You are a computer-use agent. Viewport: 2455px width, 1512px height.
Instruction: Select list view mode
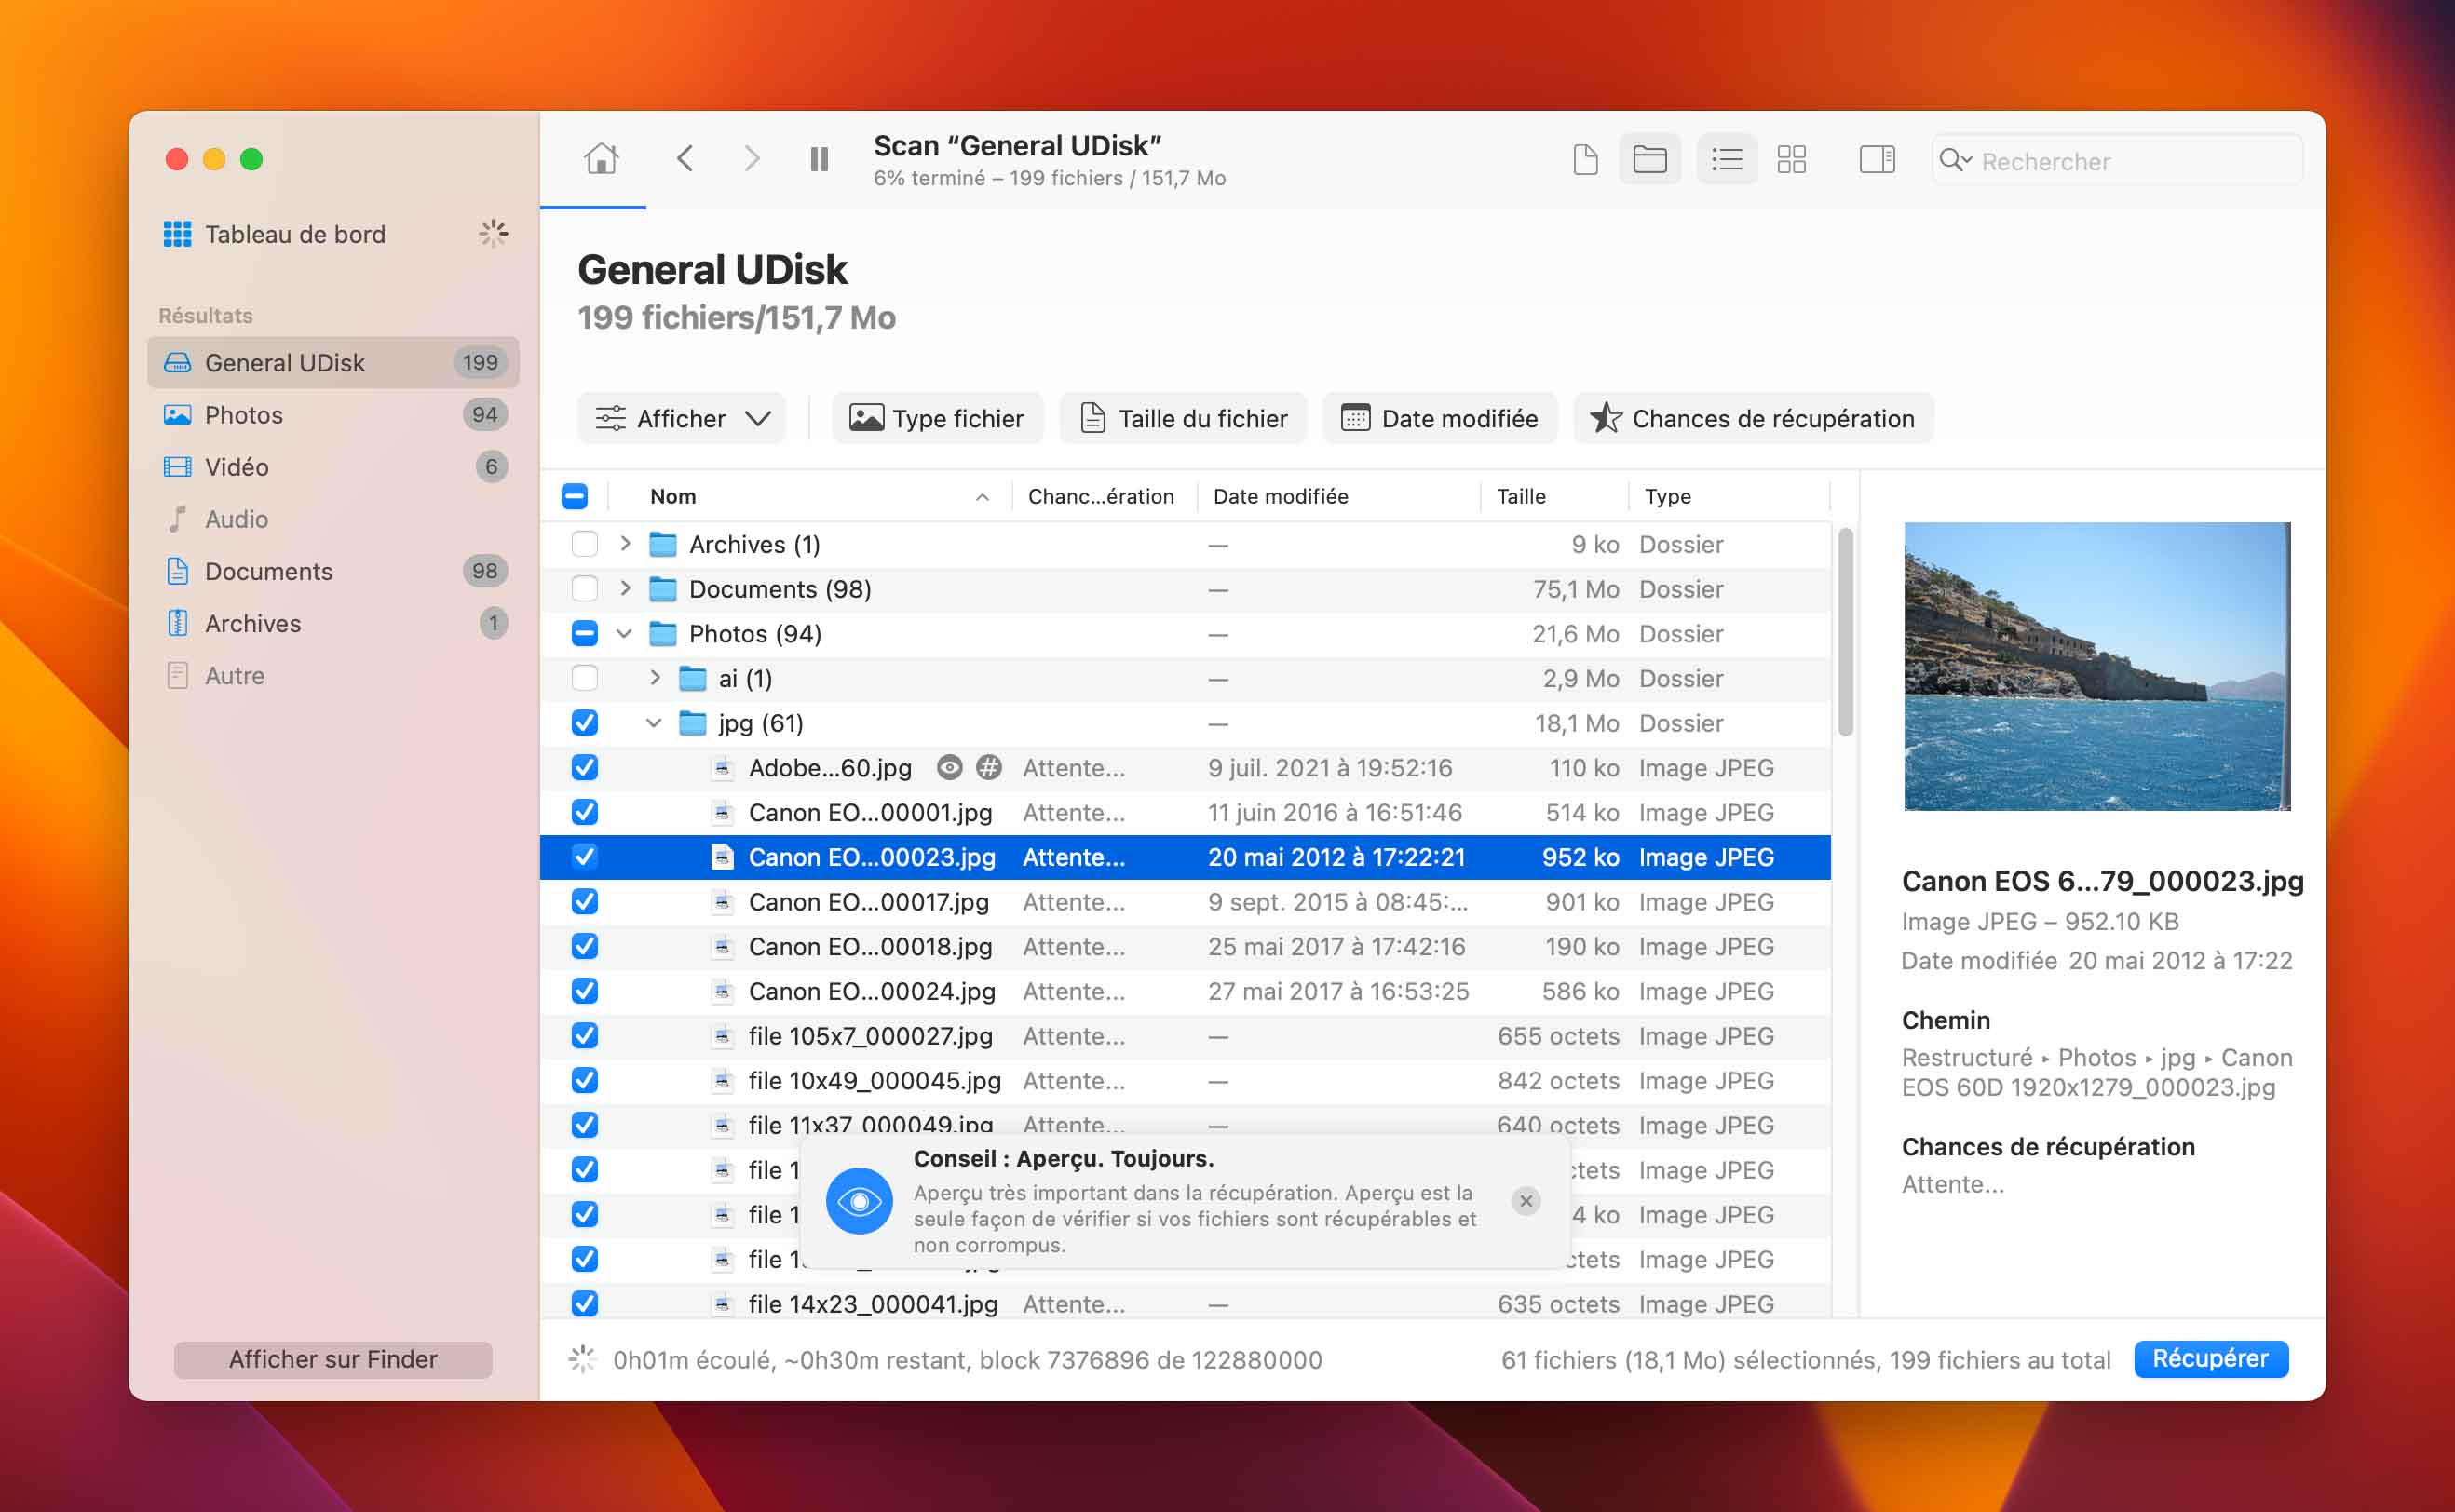(x=1727, y=159)
